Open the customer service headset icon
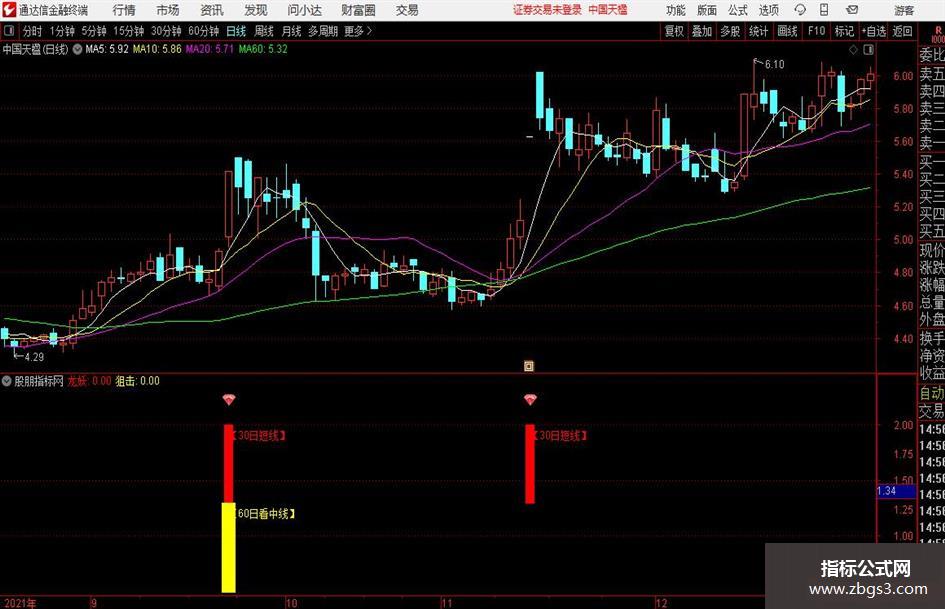The width and height of the screenshot is (945, 609). pos(800,10)
